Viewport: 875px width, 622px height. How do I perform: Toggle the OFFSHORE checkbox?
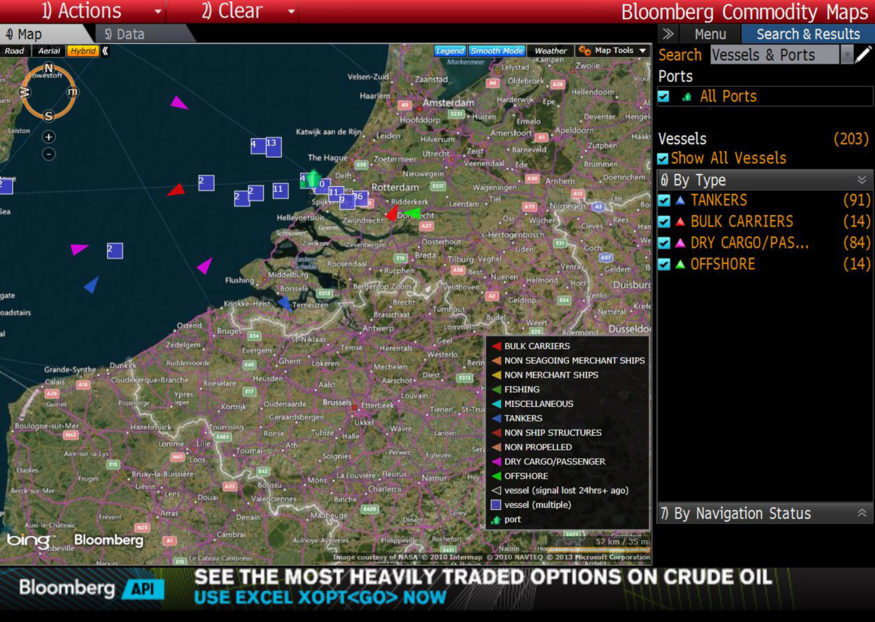click(664, 264)
